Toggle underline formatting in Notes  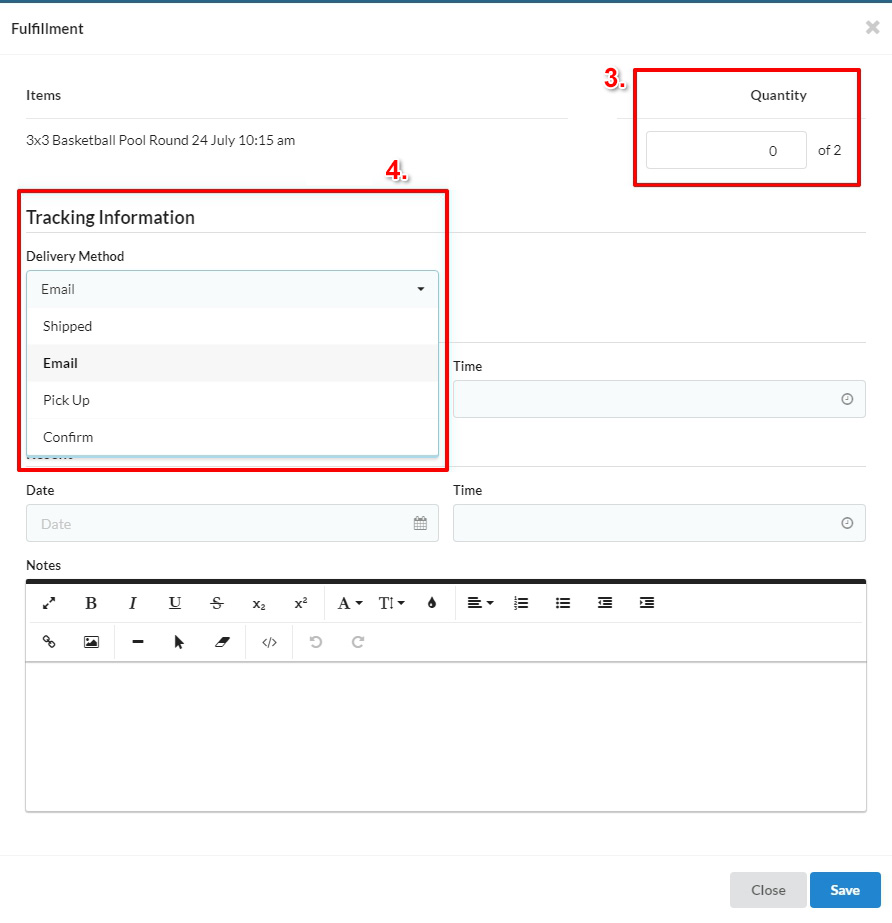(175, 603)
